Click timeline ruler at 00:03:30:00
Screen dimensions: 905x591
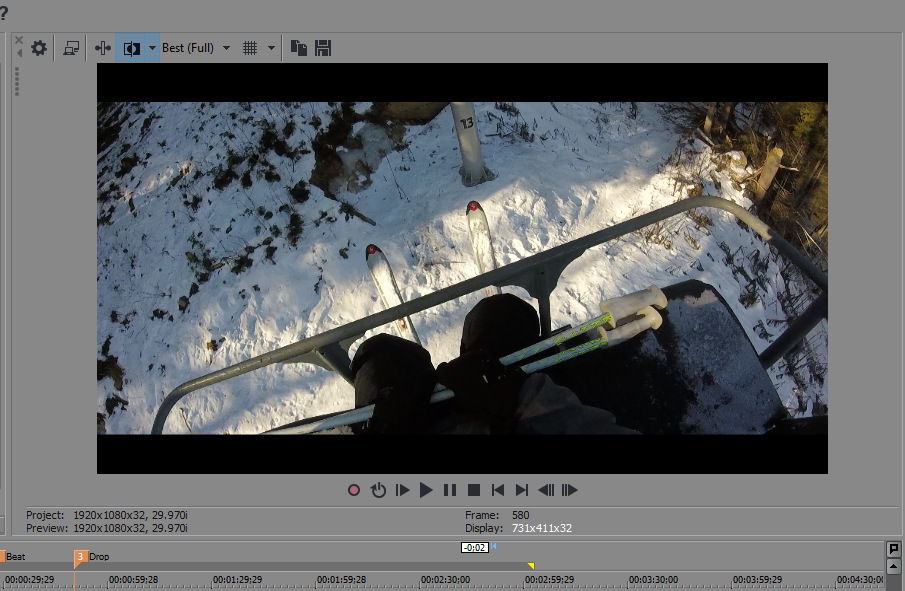653,579
